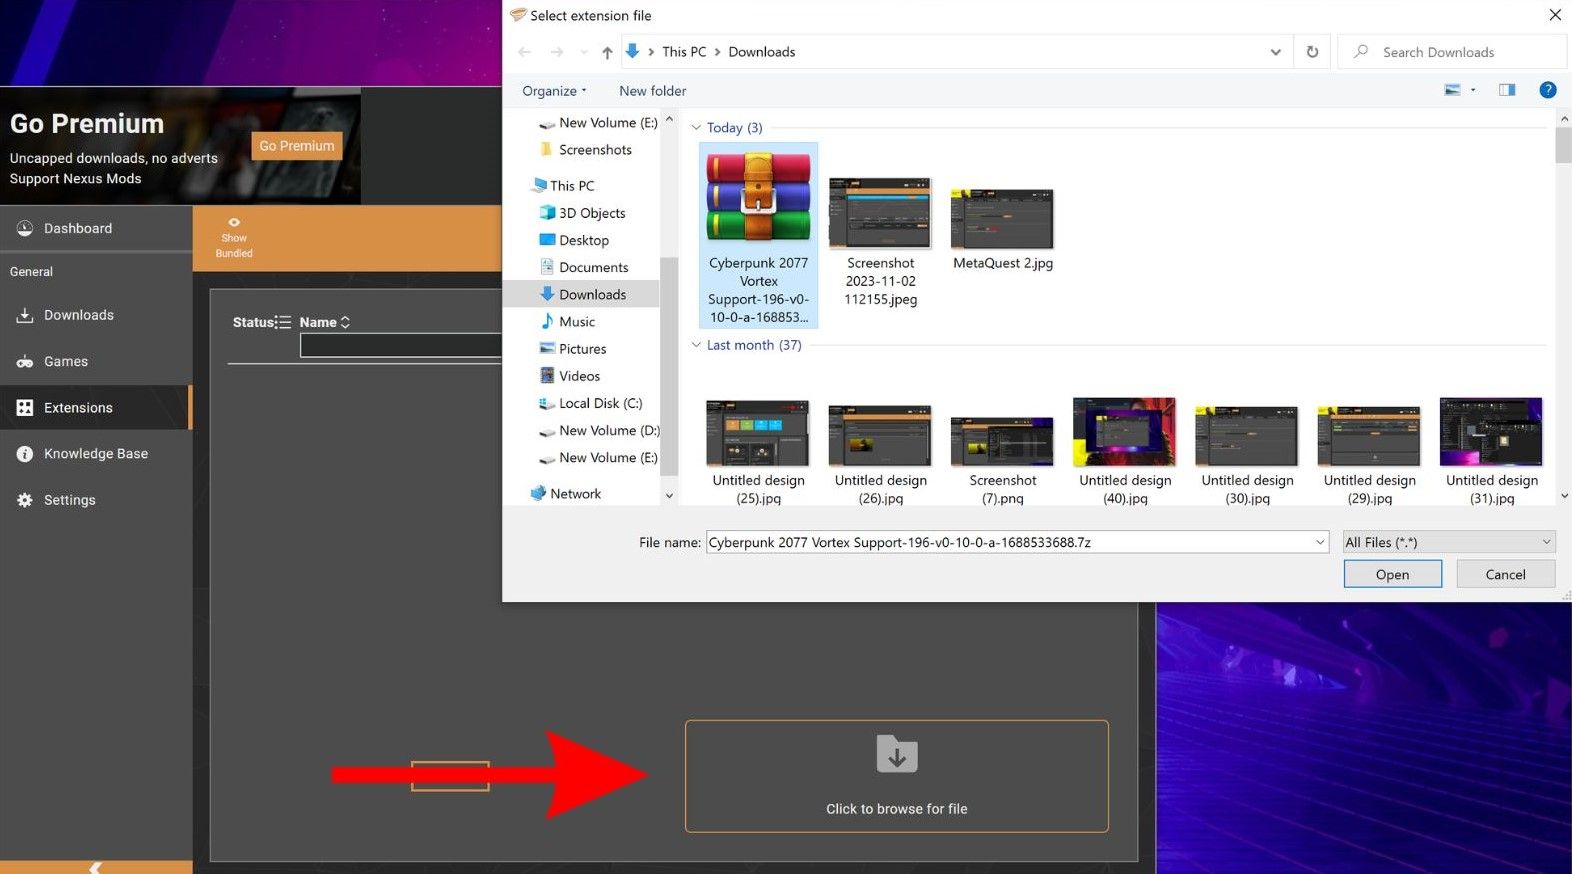The width and height of the screenshot is (1572, 874).
Task: Open Documents in the navigation tree
Action: [584, 267]
